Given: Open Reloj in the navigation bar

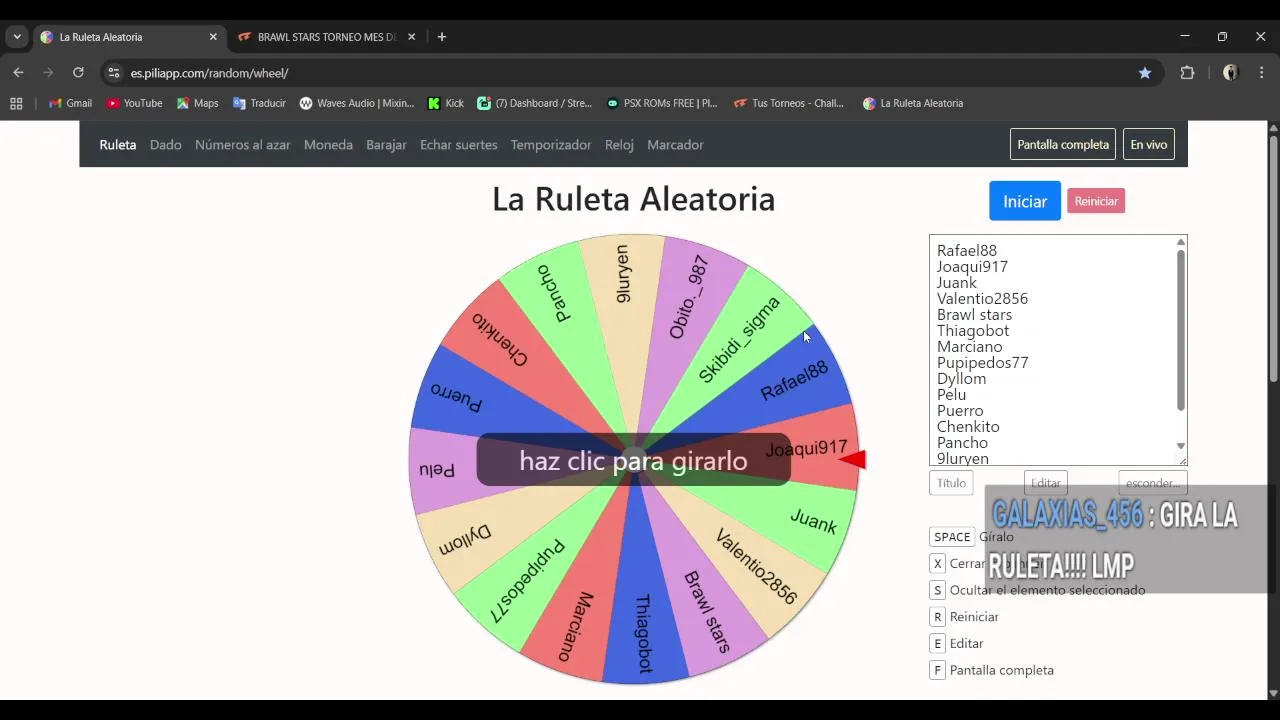Looking at the screenshot, I should (619, 145).
